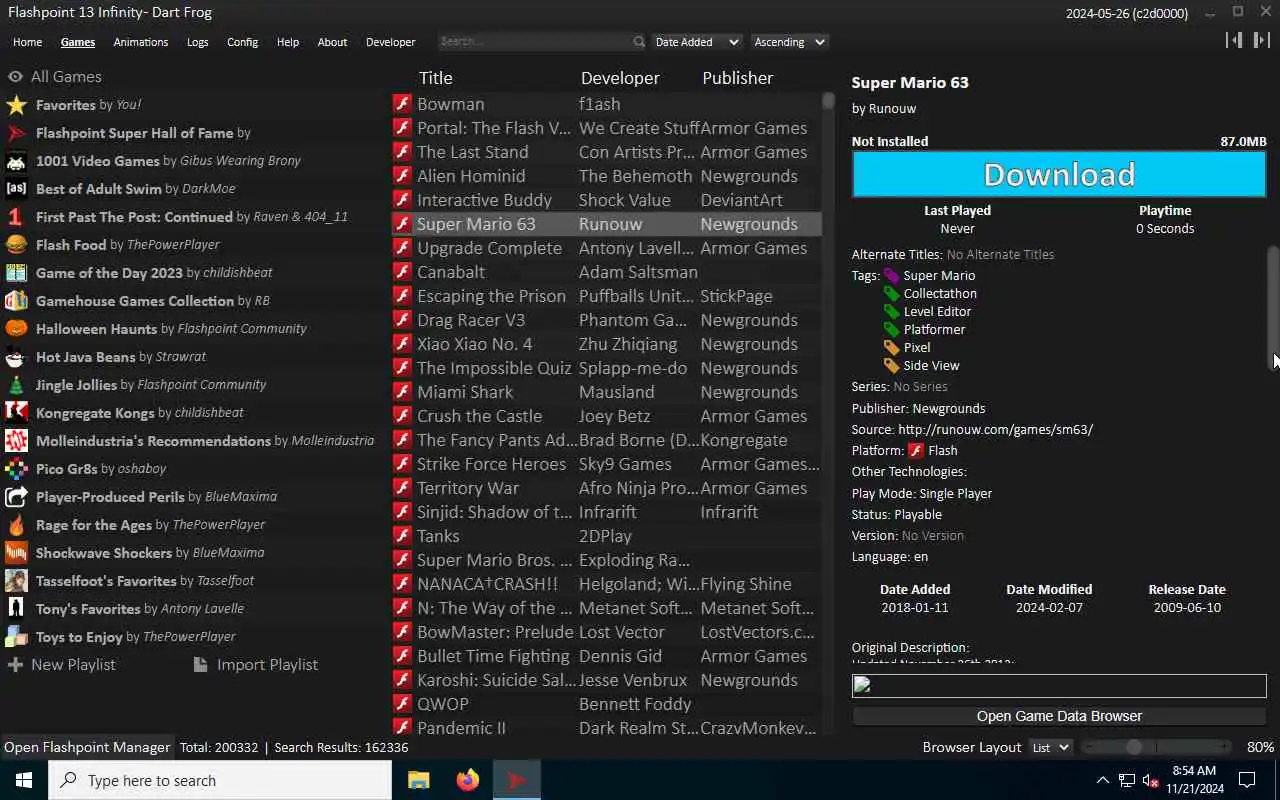1280x800 pixels.
Task: Click the taskbar search box
Action: pos(220,780)
